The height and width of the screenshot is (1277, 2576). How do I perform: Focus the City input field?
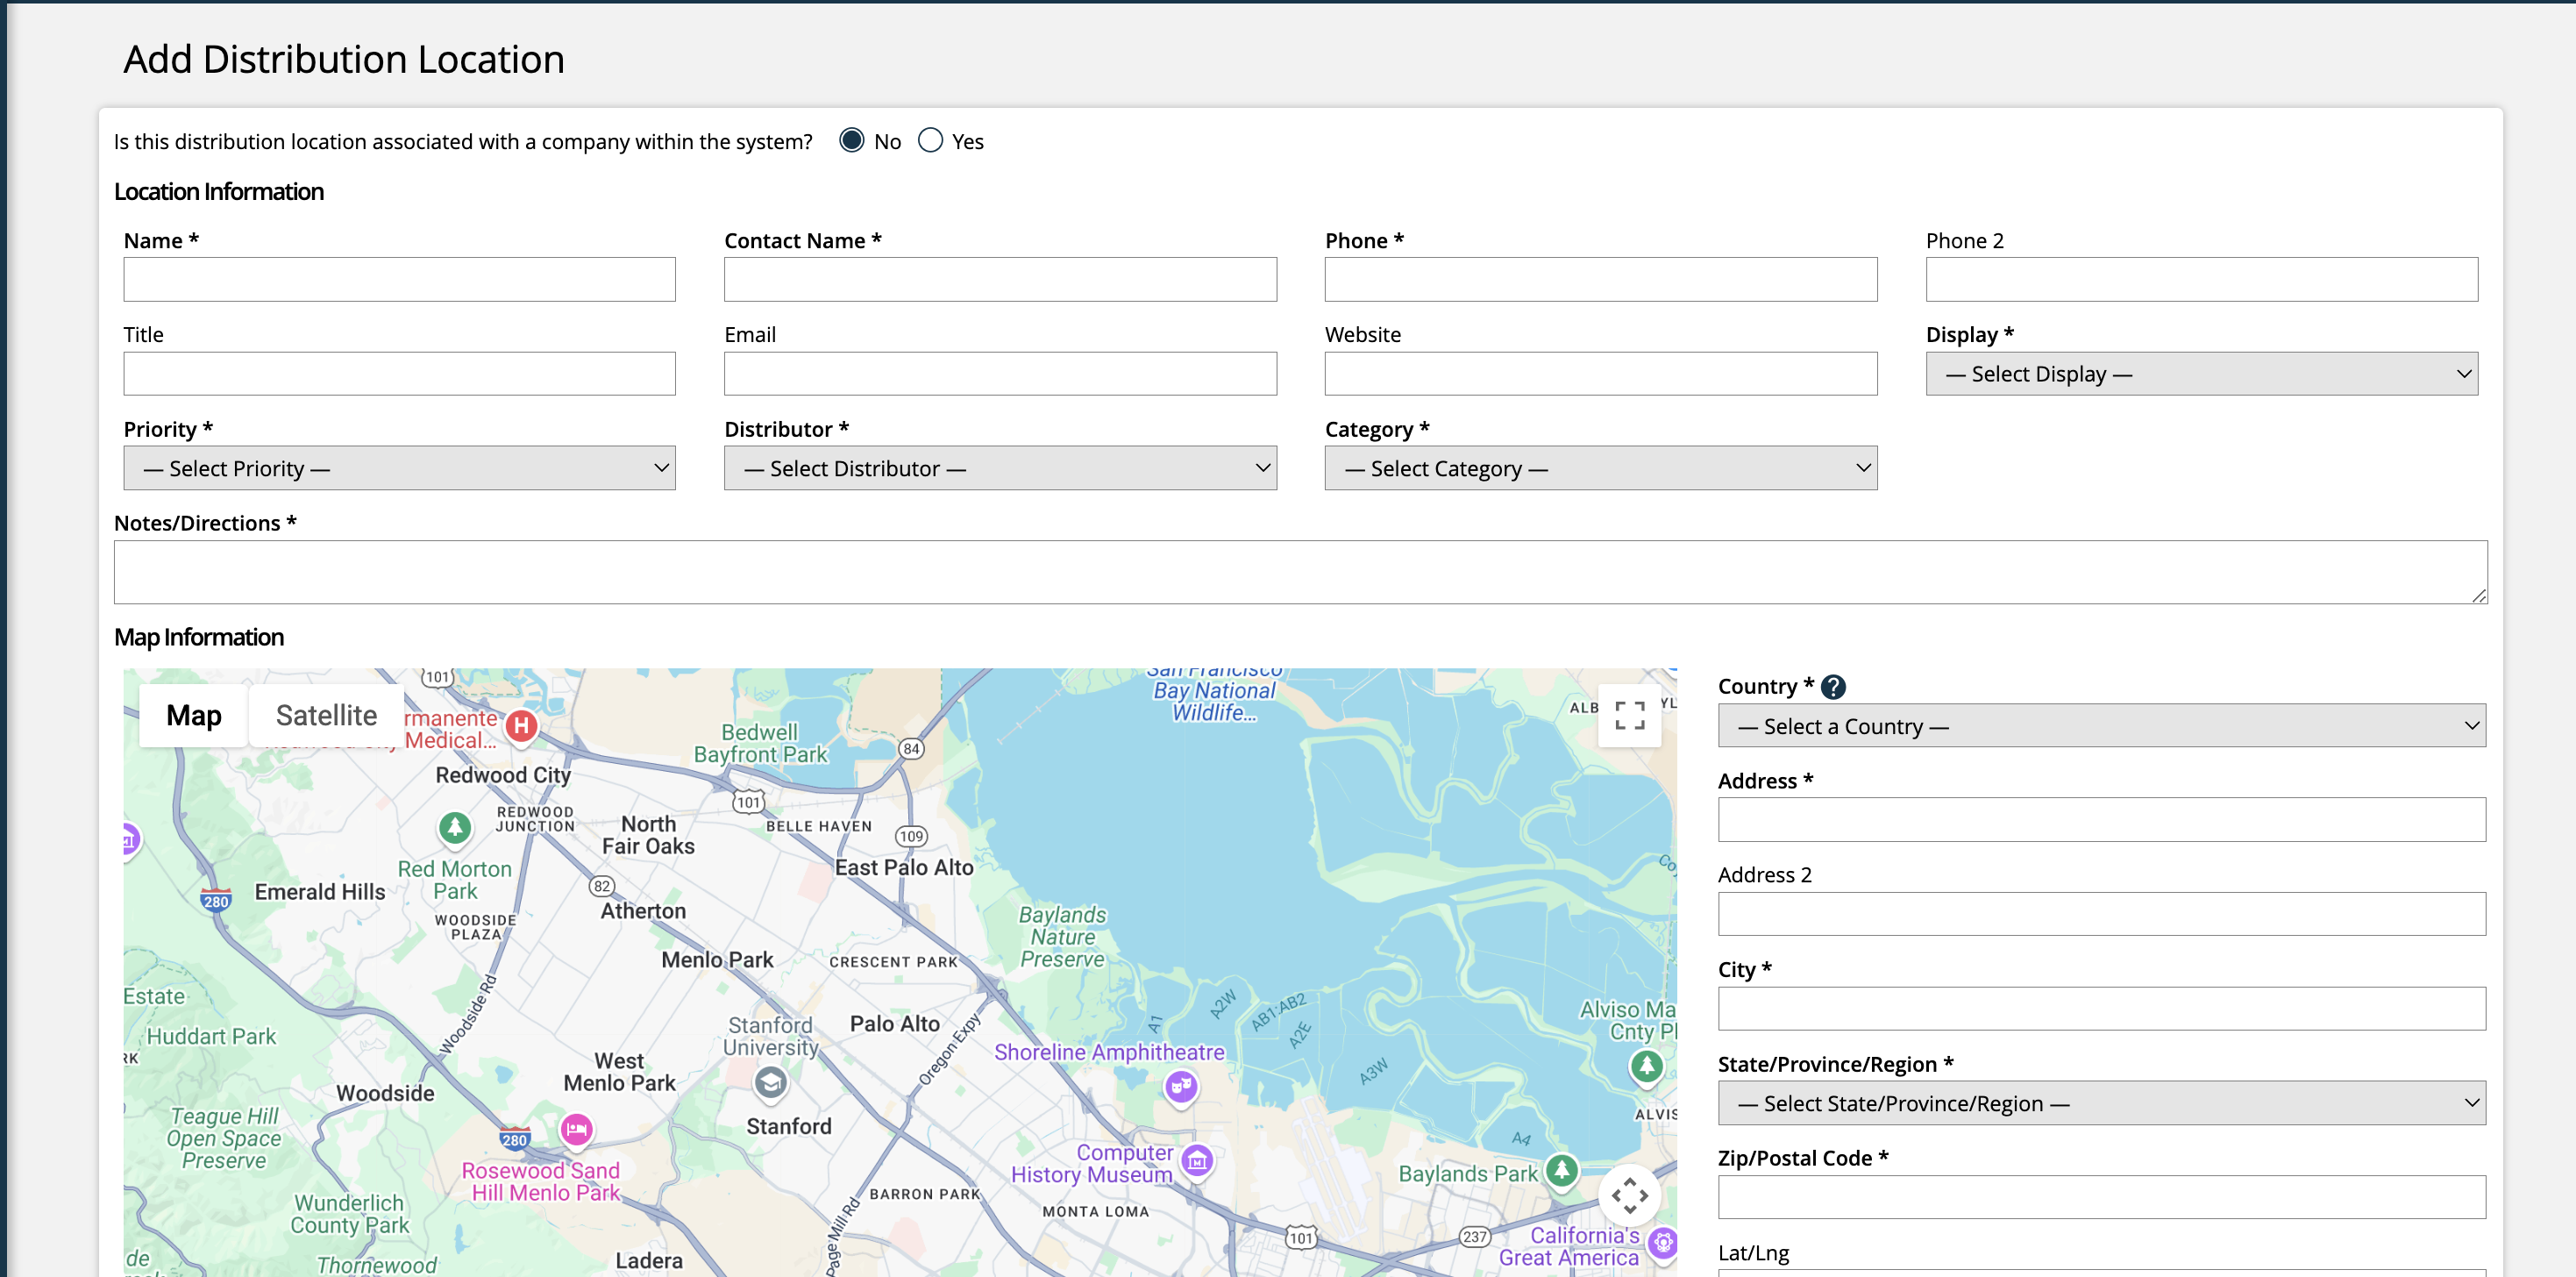pos(2101,1009)
